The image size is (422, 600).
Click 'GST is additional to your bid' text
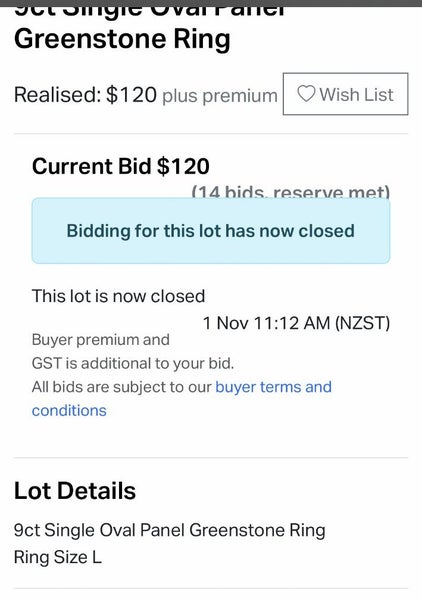[133, 364]
